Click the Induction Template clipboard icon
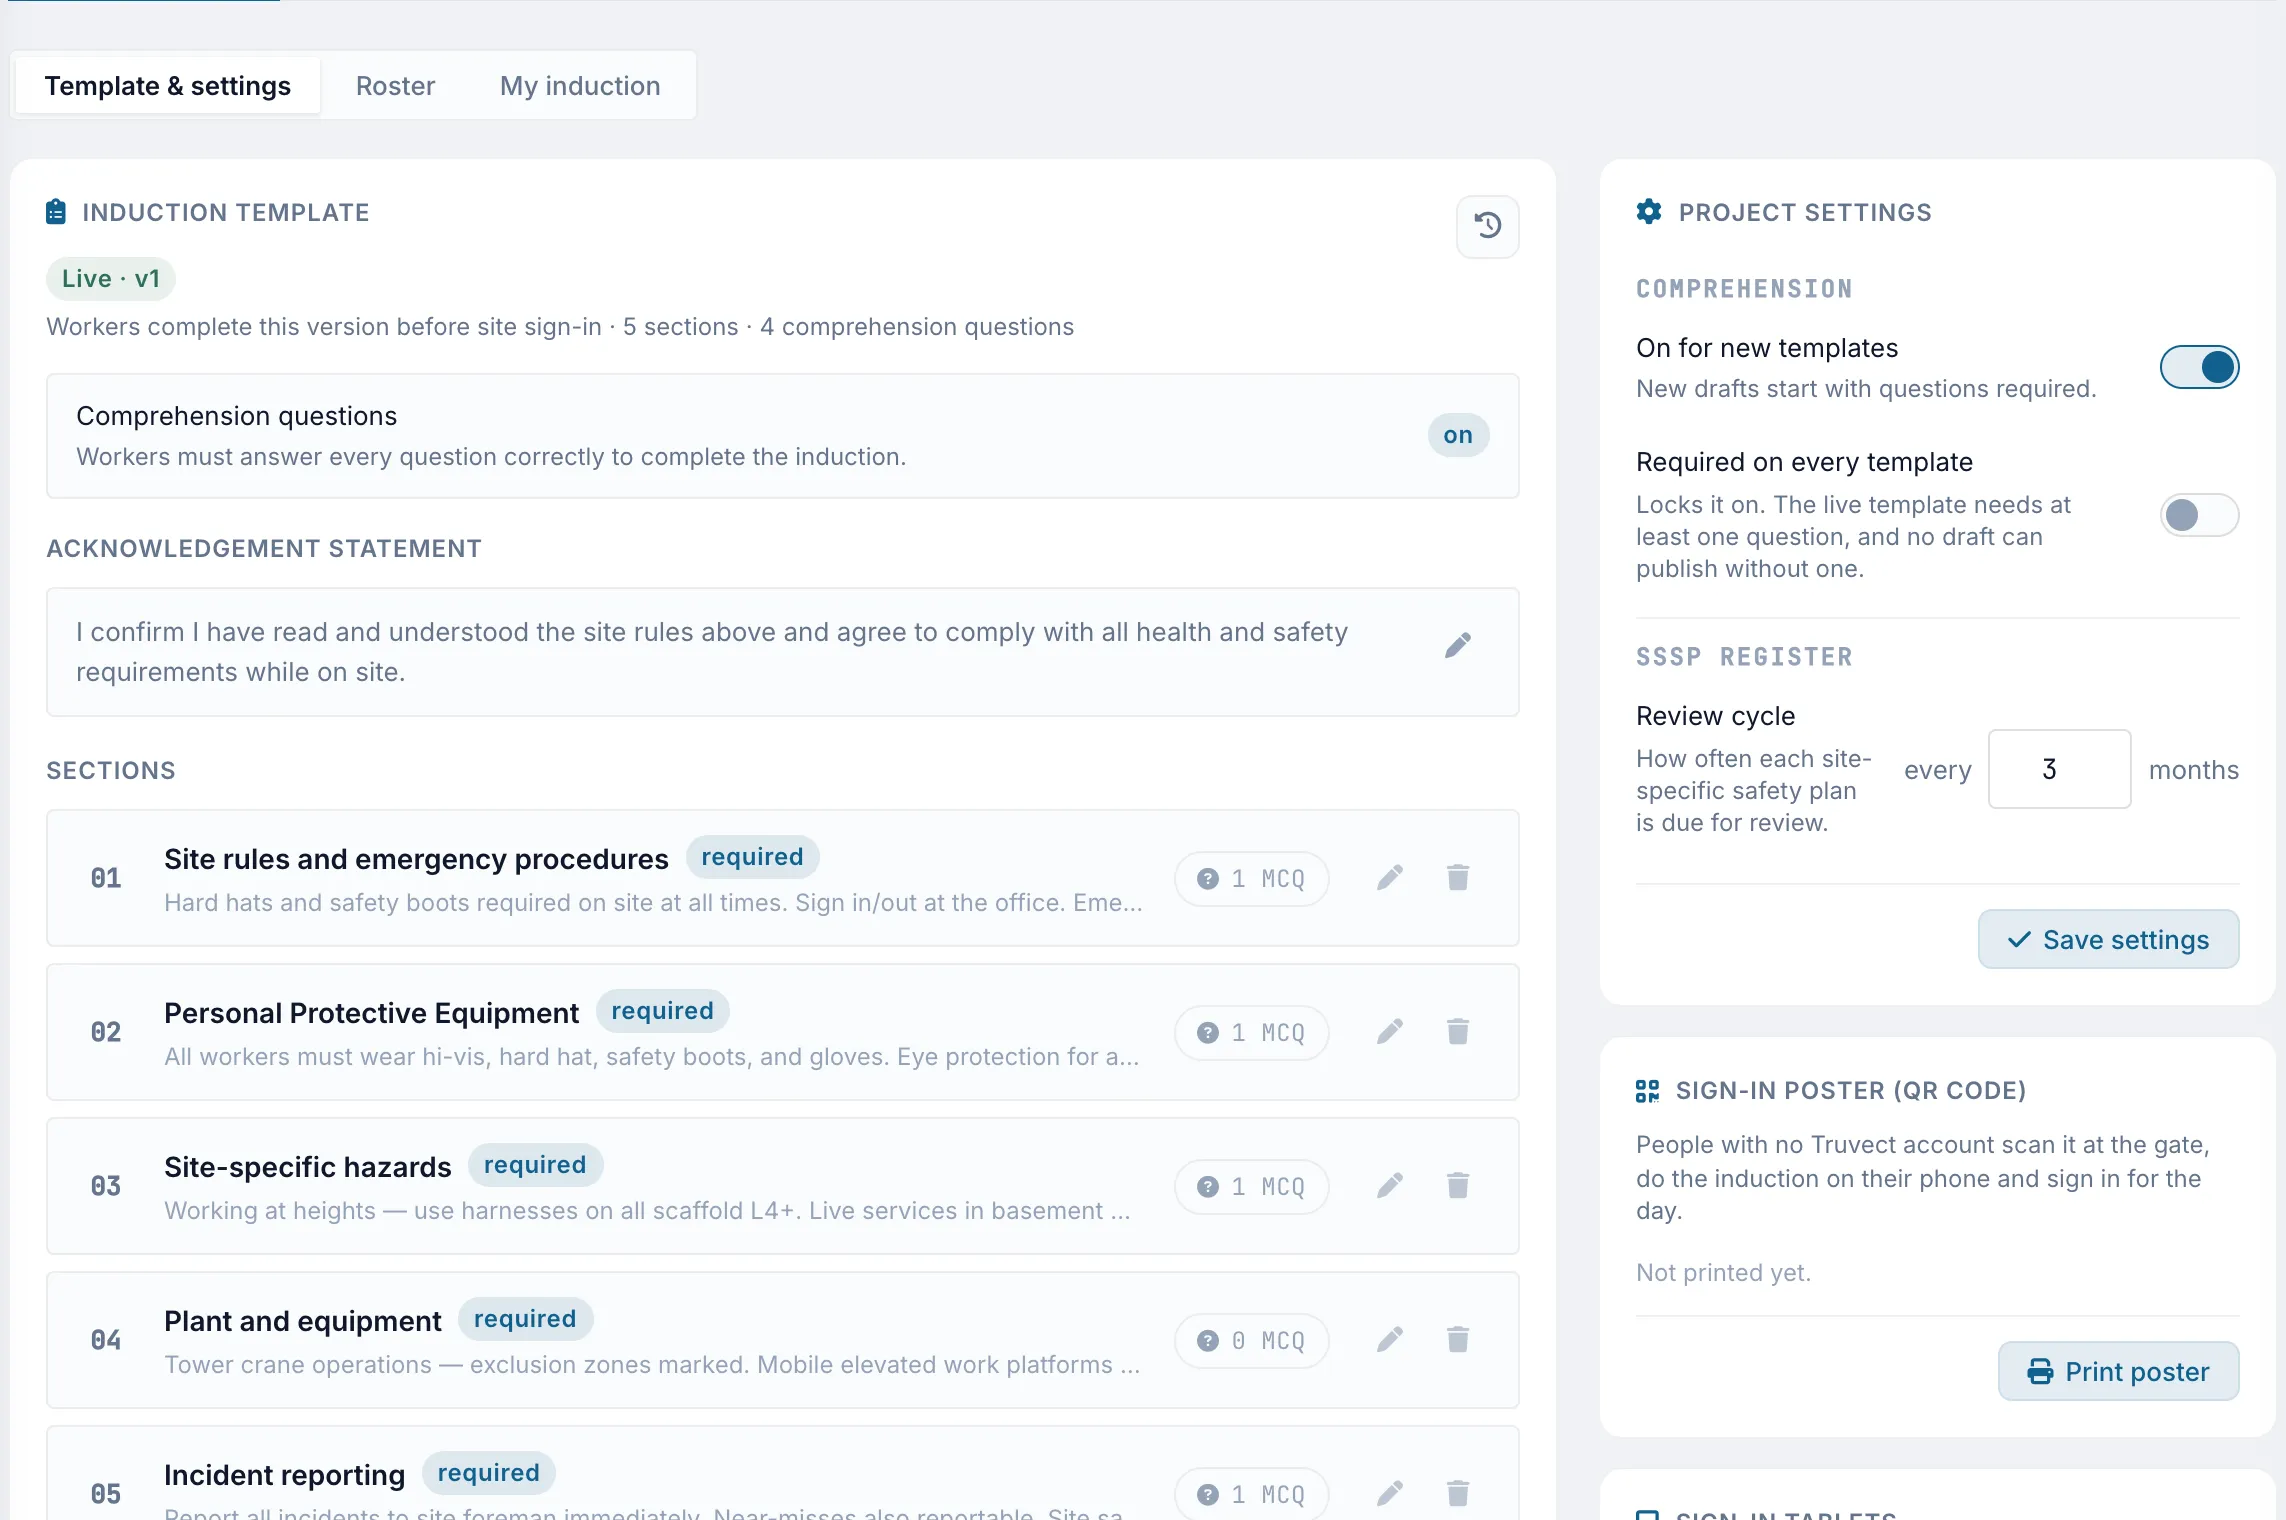 coord(56,212)
